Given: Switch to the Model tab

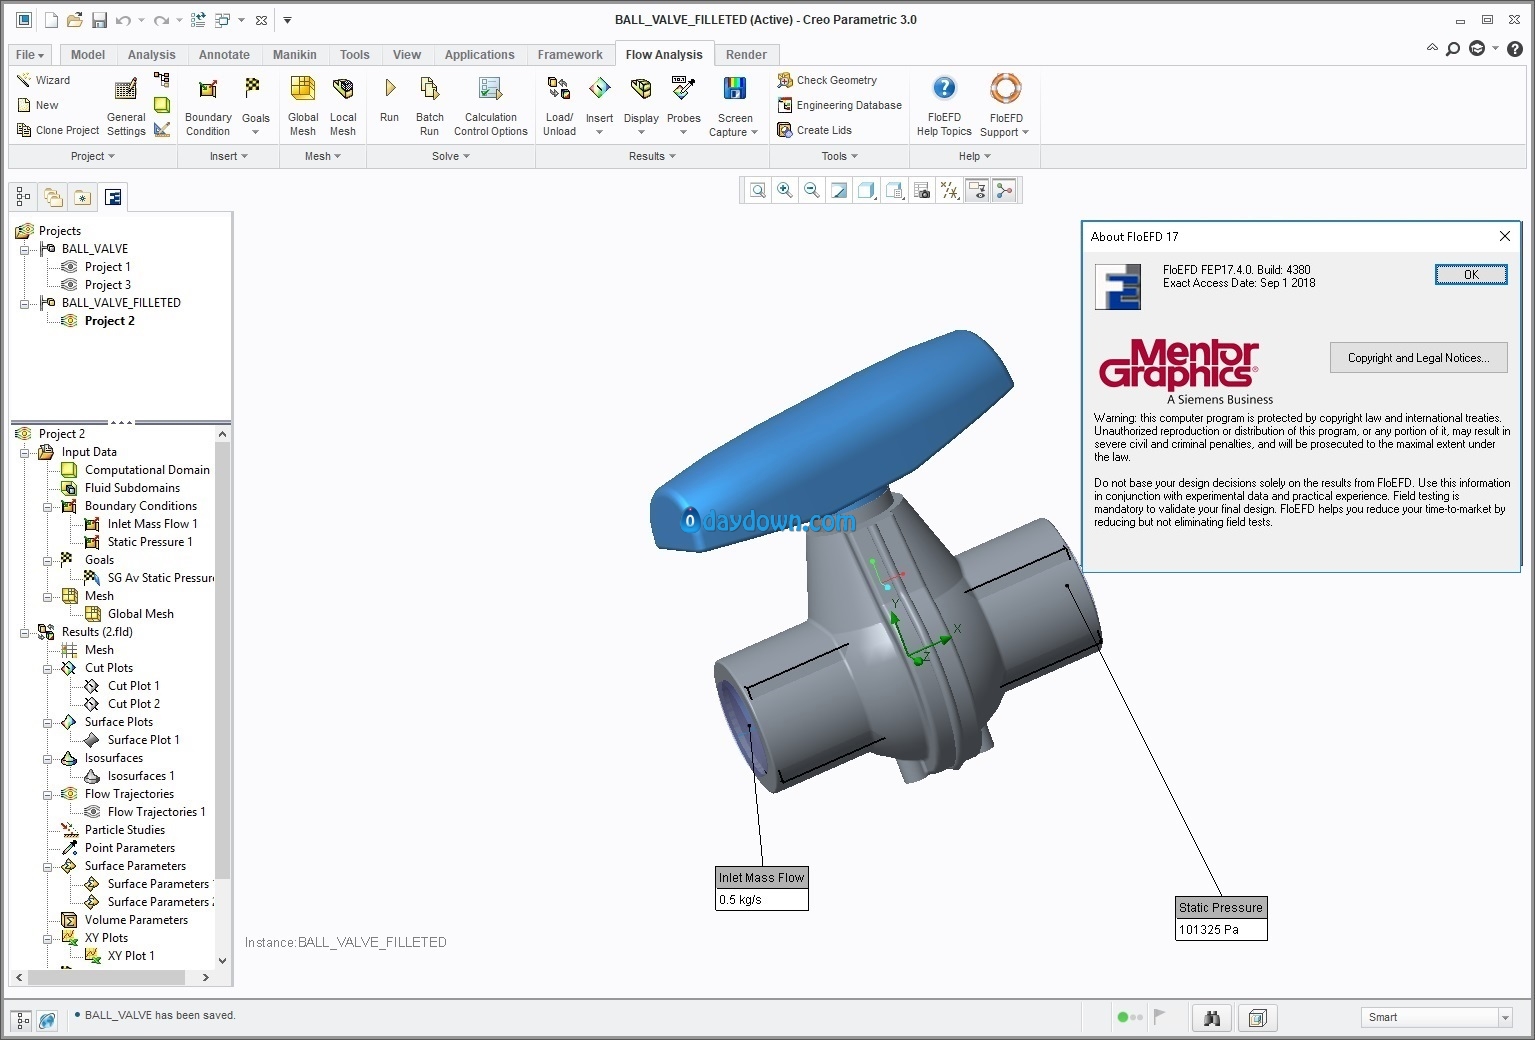Looking at the screenshot, I should [88, 55].
